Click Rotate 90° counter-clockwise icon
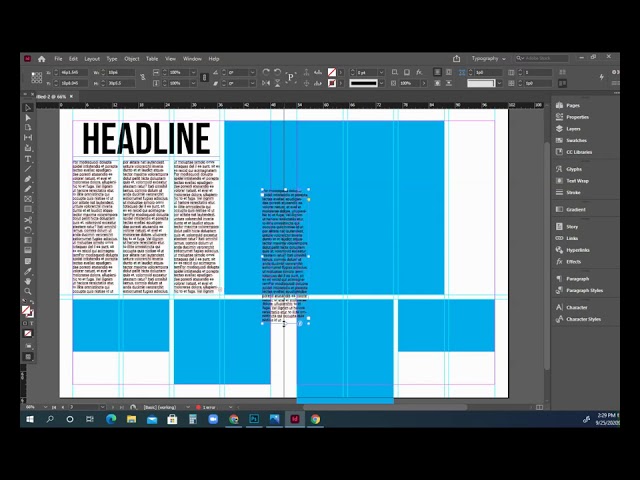Viewport: 640px width, 480px height. click(278, 72)
